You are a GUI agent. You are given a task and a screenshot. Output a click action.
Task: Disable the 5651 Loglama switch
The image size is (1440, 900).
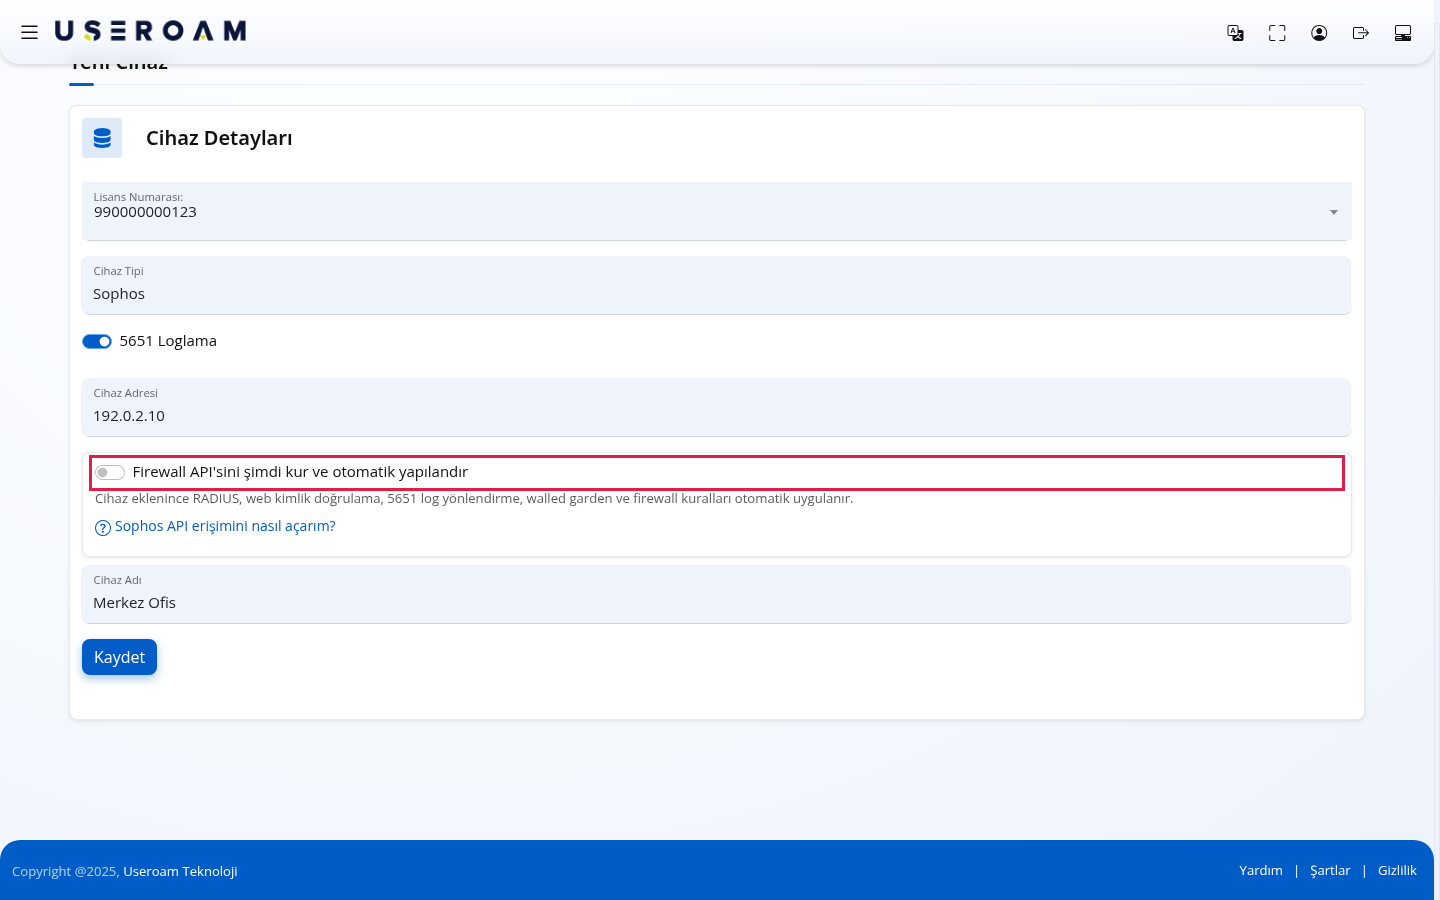click(97, 342)
